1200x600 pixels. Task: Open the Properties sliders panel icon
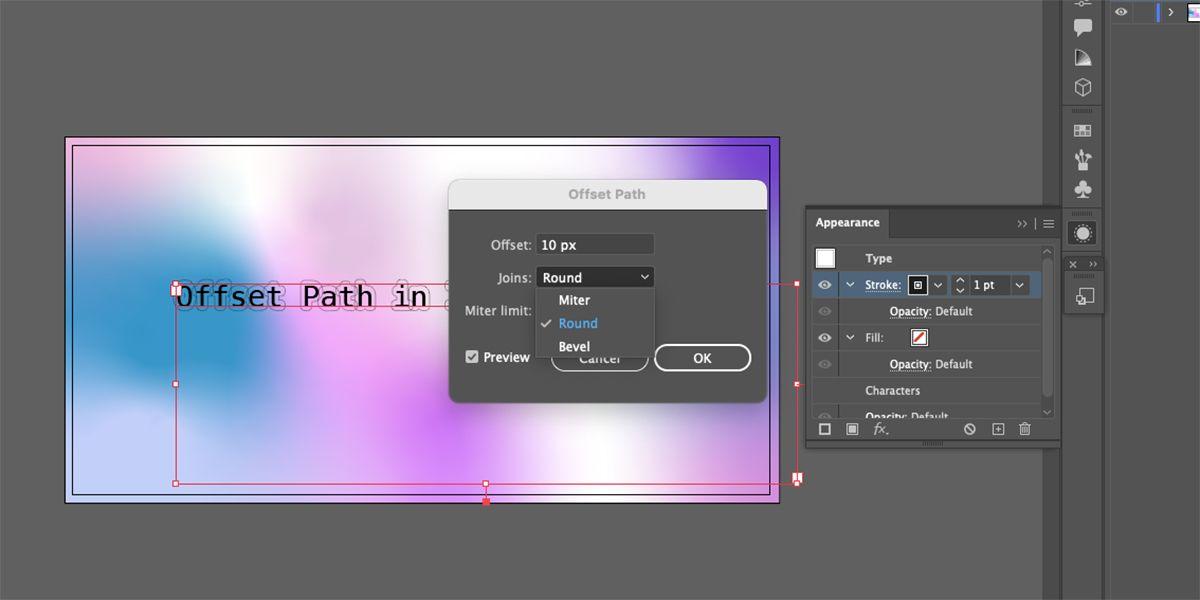point(1082,5)
